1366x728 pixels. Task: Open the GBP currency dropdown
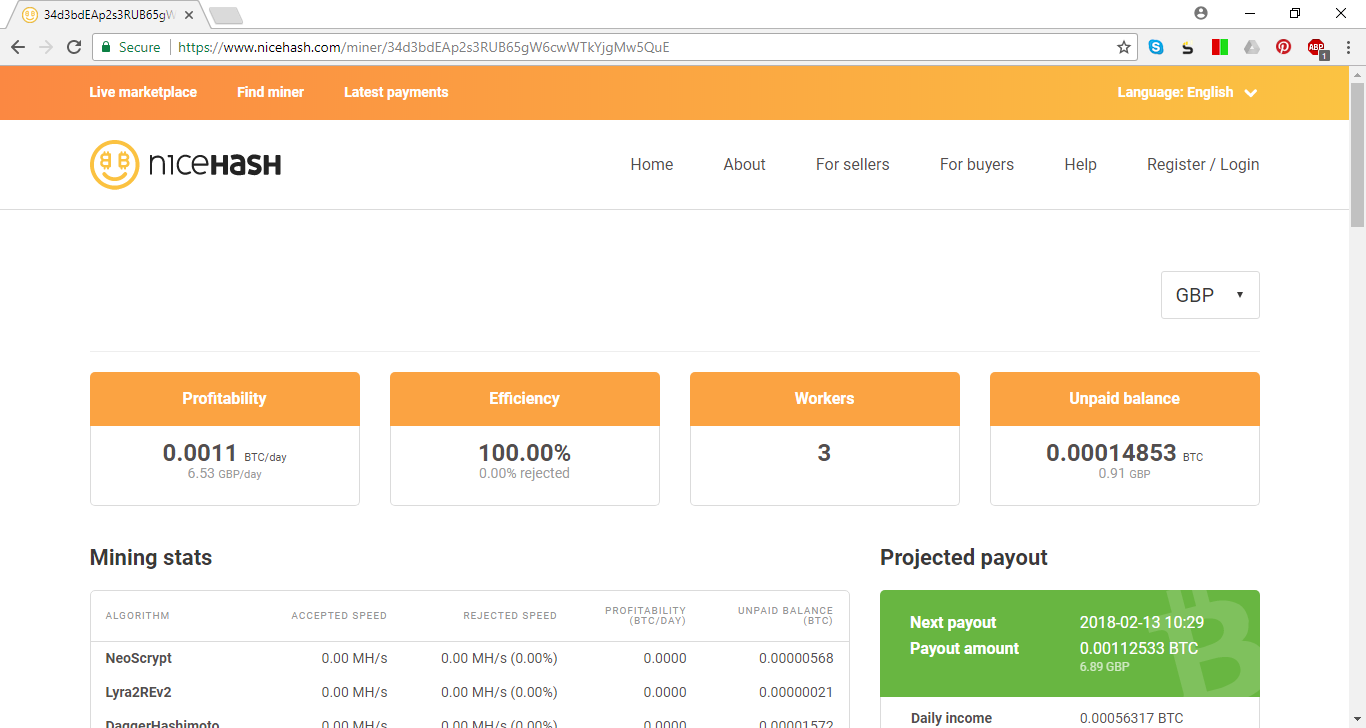(x=1210, y=295)
